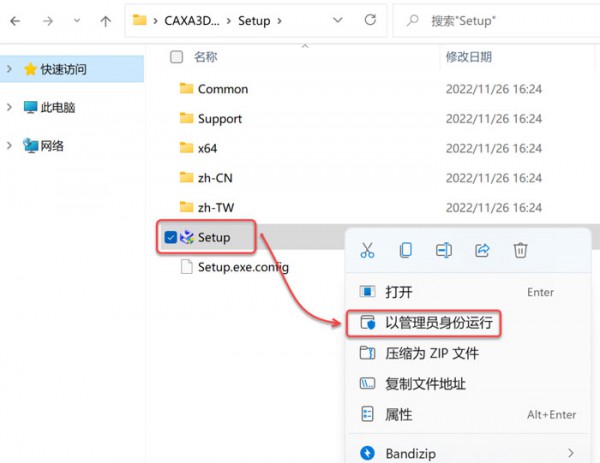This screenshot has width=600, height=463.
Task: Click the zh-TW folder icon
Action: coord(186,207)
